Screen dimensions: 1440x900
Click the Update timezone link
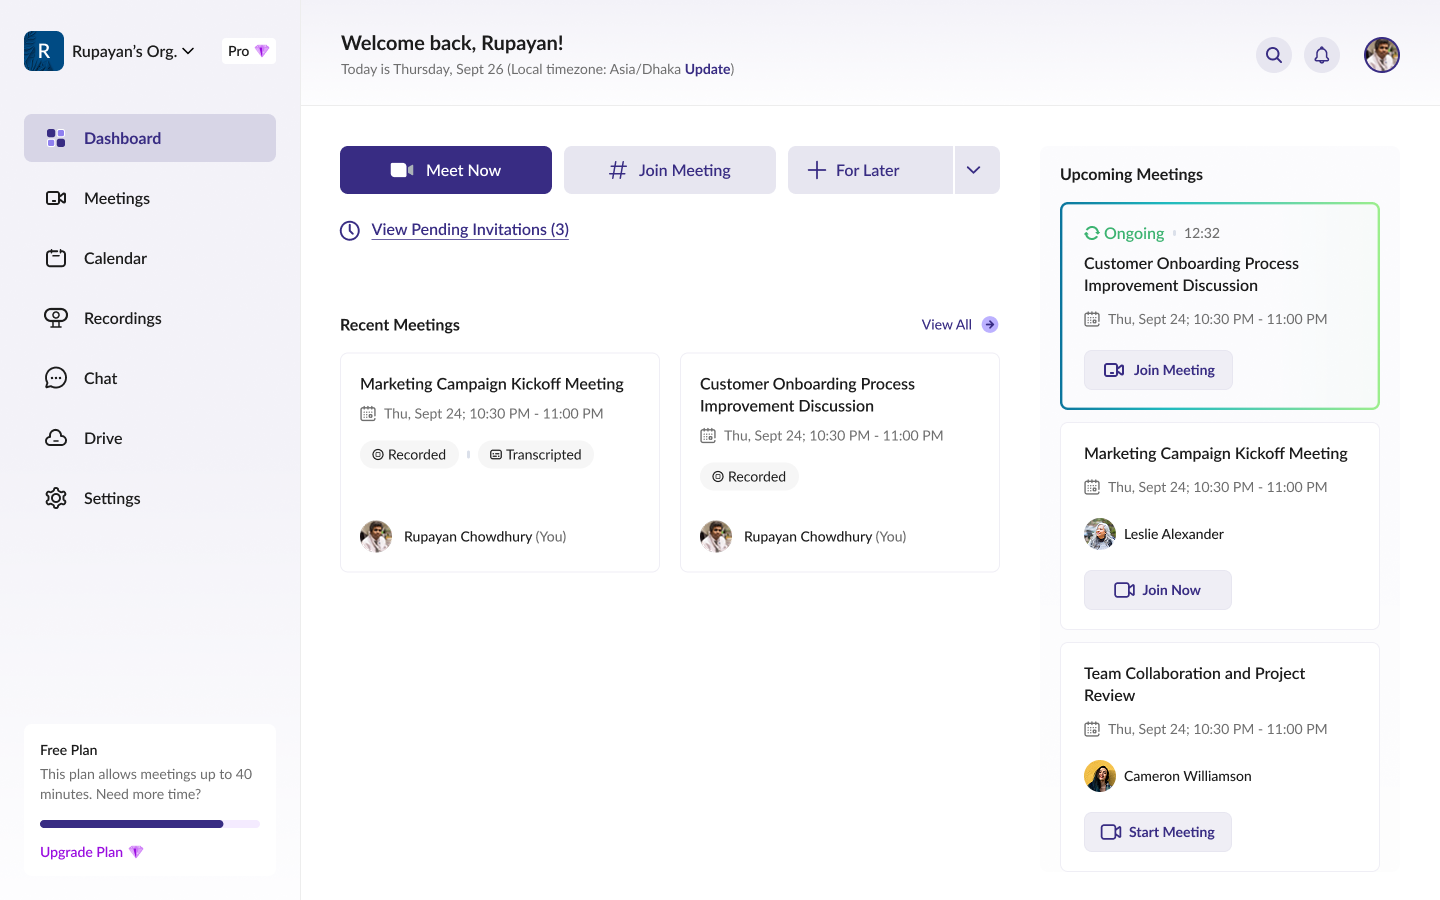tap(707, 69)
